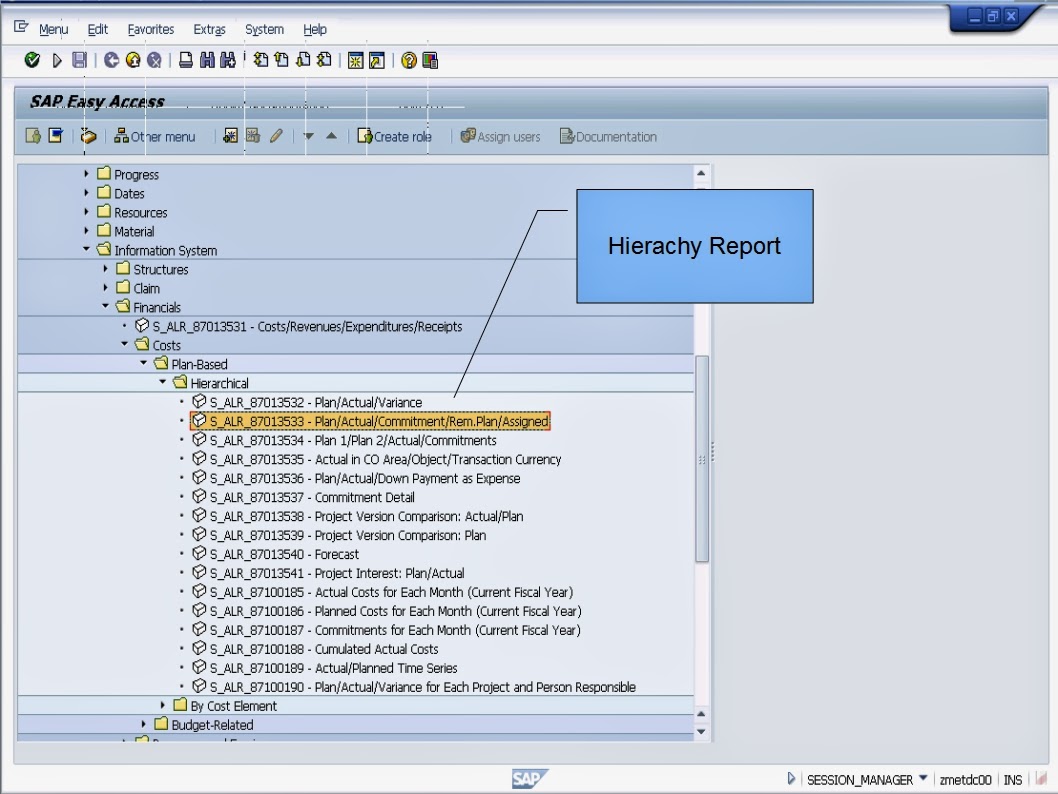The image size is (1058, 794).
Task: Click the Find Next icon
Action: coord(231,60)
